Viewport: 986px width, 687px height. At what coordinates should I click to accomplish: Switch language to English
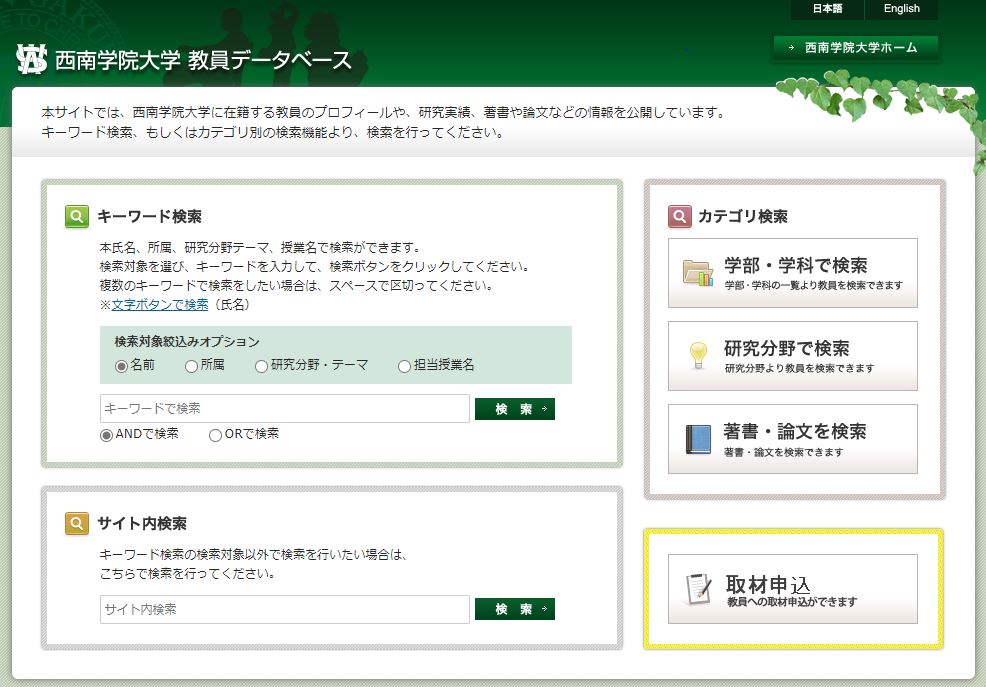point(901,9)
